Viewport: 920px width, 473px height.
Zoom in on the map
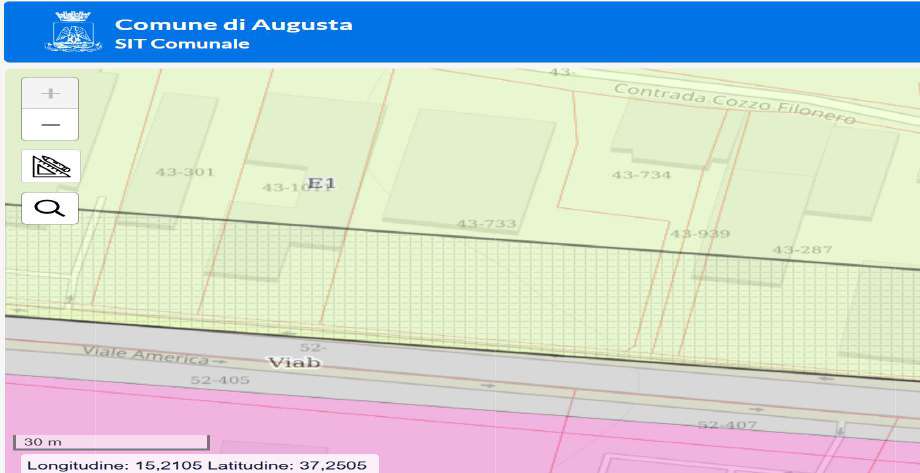(x=50, y=93)
